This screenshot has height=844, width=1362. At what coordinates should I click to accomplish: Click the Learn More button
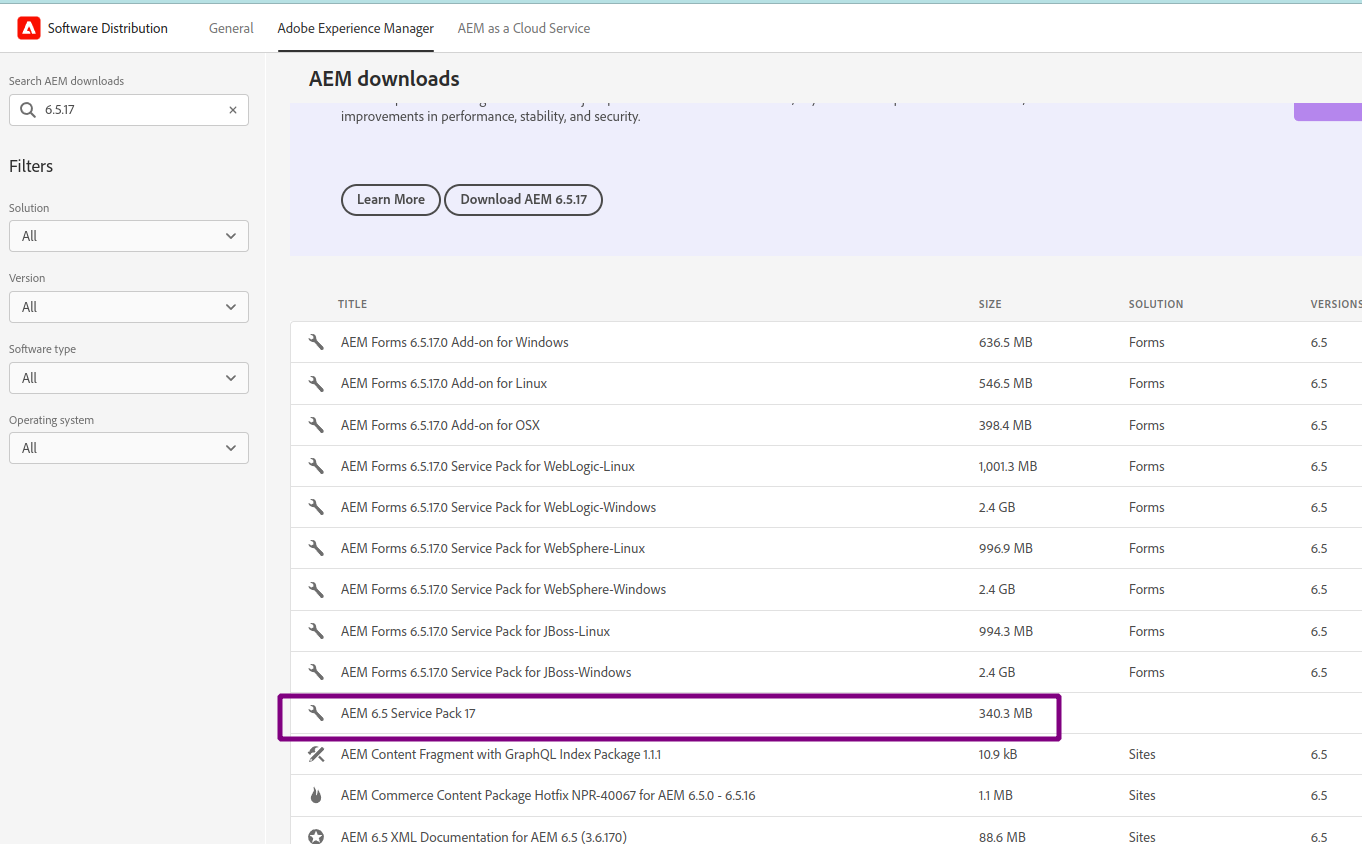click(390, 199)
